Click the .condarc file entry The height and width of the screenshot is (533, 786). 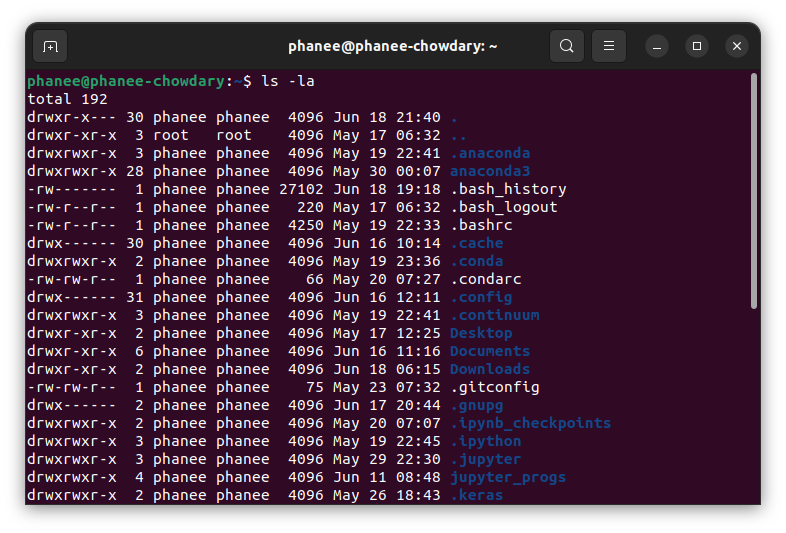[x=486, y=279]
